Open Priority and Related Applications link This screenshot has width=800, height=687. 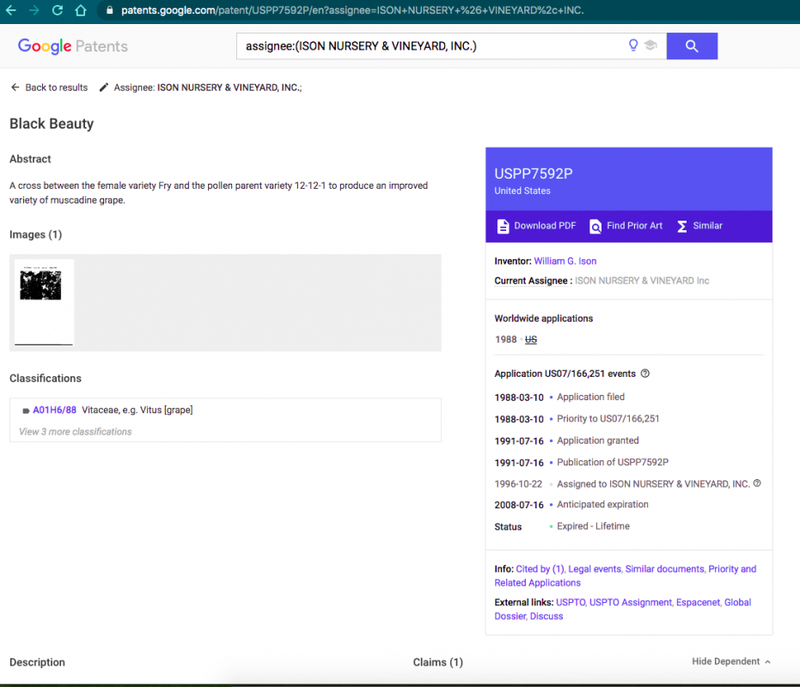pyautogui.click(x=625, y=575)
